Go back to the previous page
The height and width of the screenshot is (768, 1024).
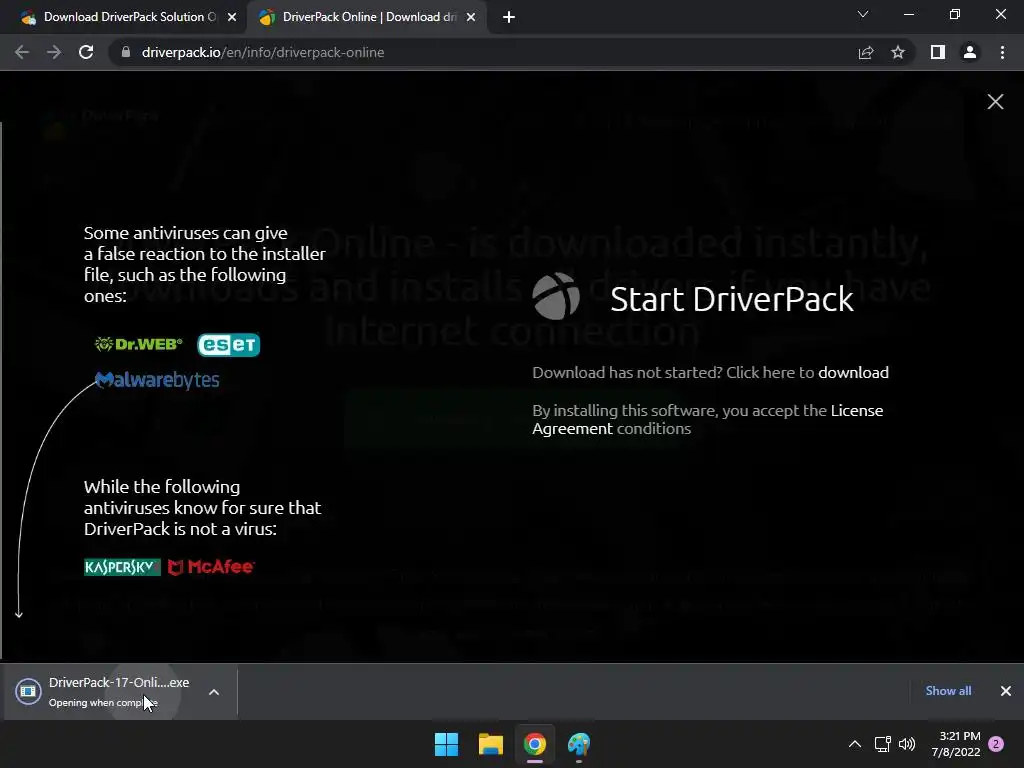[x=22, y=52]
